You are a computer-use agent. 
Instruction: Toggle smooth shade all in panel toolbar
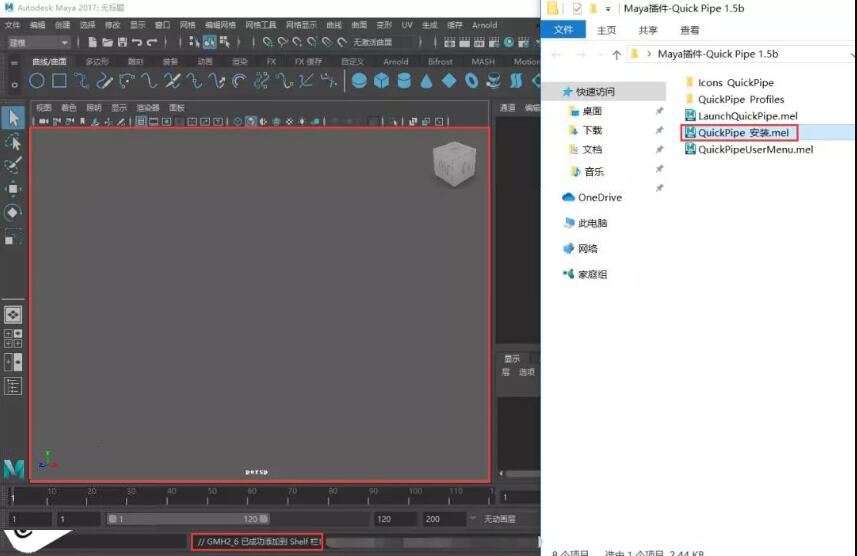click(251, 121)
